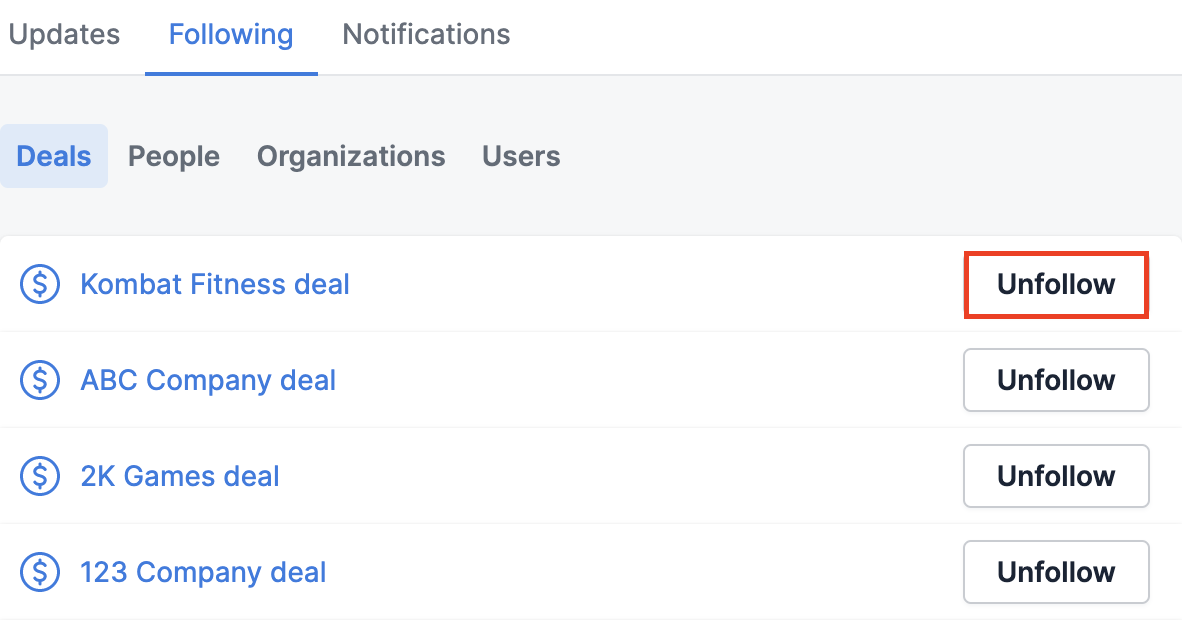Click empty space in ABC Company deal row
The height and width of the screenshot is (630, 1182).
648,380
